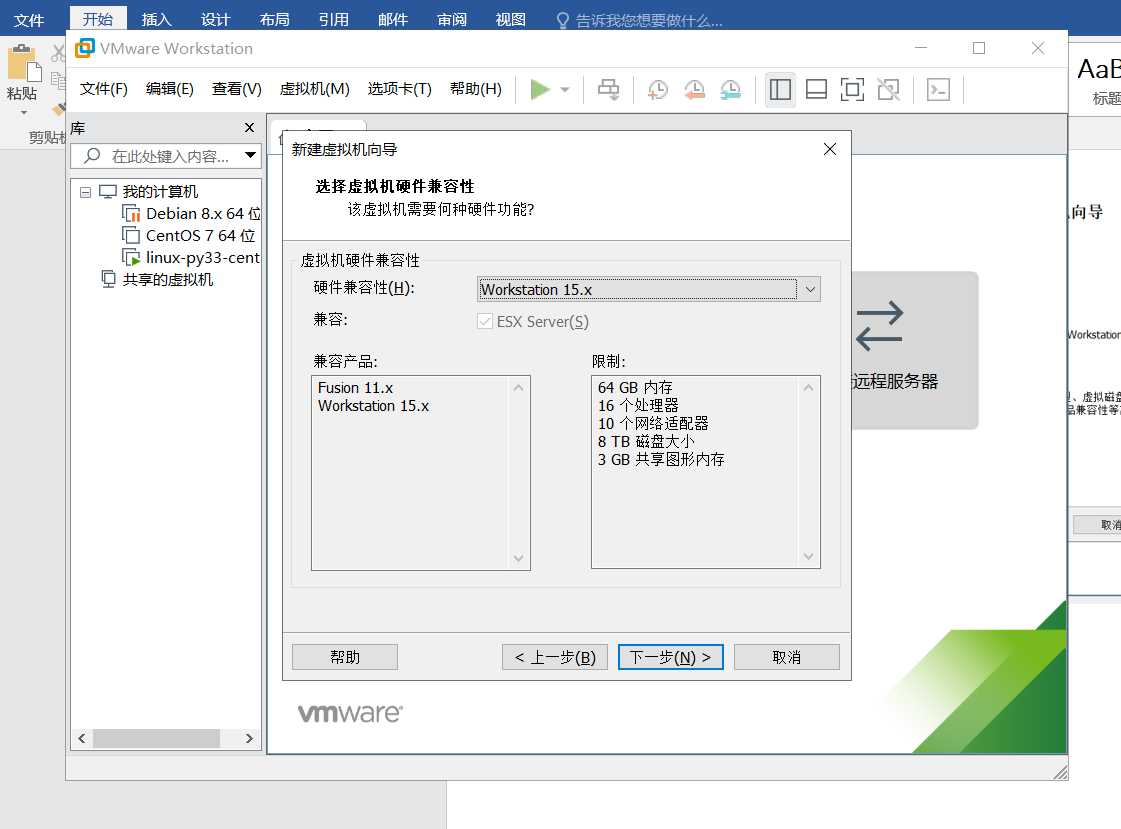The image size is (1121, 829).
Task: Click the Enter Full Screen icon
Action: coord(852,89)
